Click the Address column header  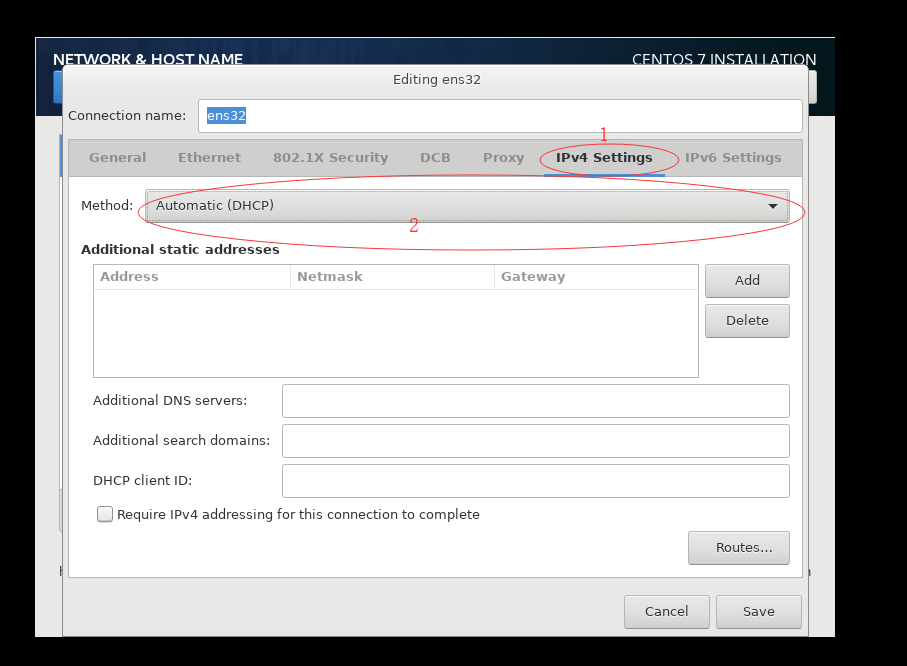pyautogui.click(x=191, y=277)
